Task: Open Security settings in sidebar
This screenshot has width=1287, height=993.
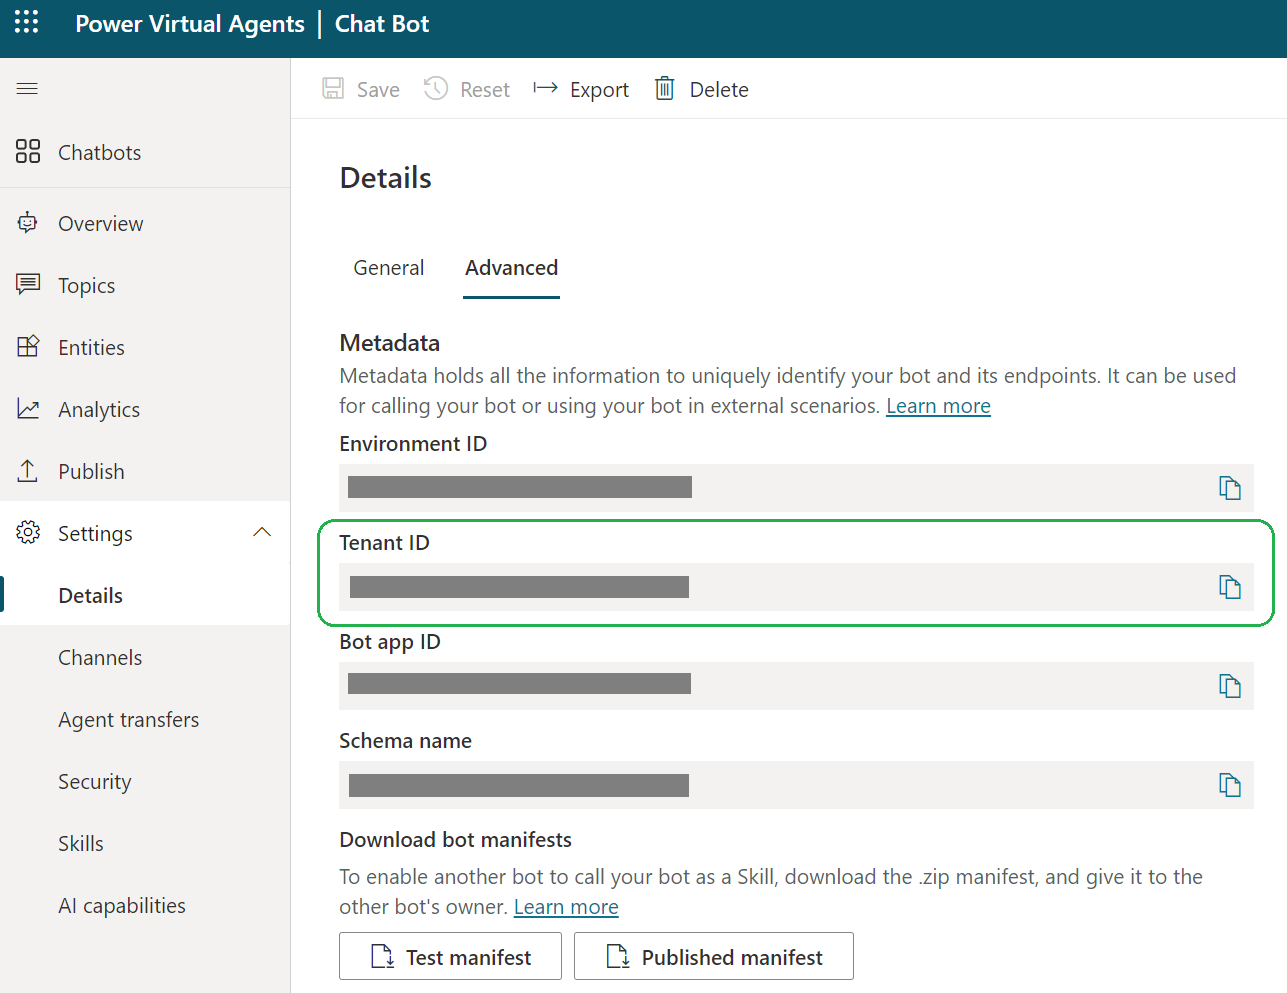Action: point(94,781)
